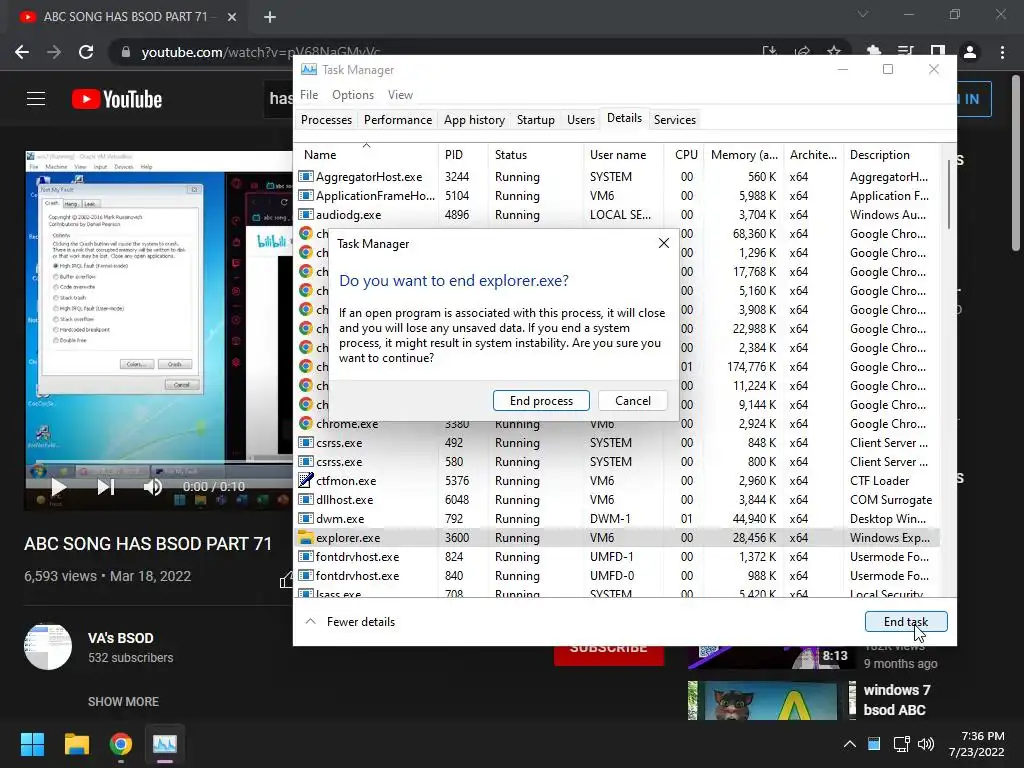This screenshot has height=768, width=1024.
Task: Switch to the App history tab
Action: [x=474, y=120]
